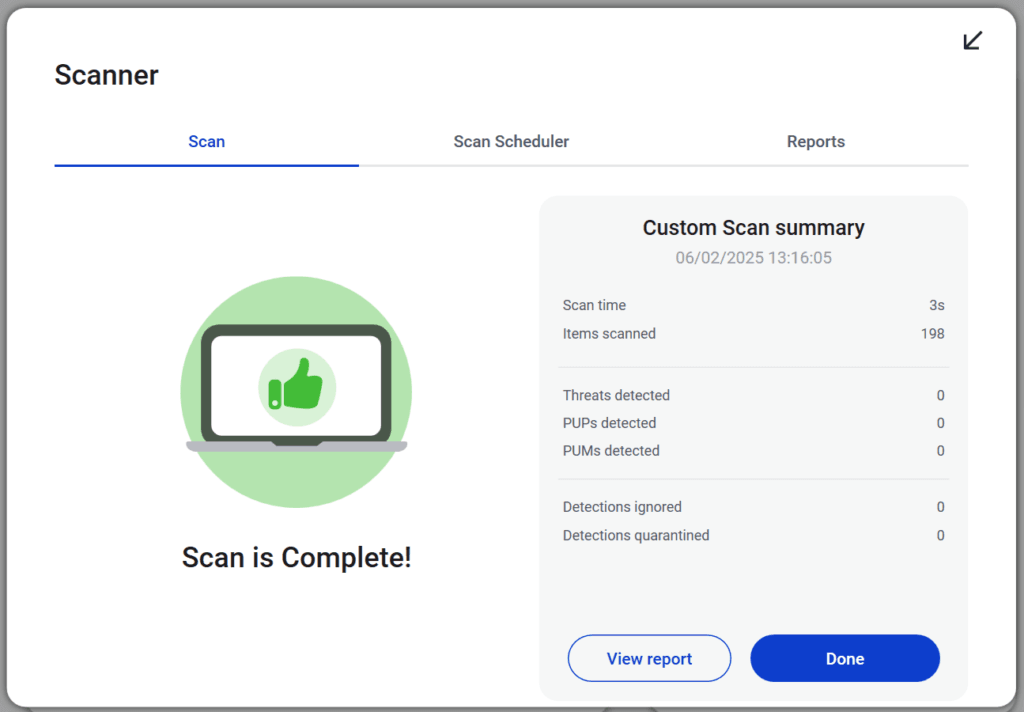Image resolution: width=1024 pixels, height=712 pixels.
Task: Click the Custom Scan summary title
Action: click(753, 227)
